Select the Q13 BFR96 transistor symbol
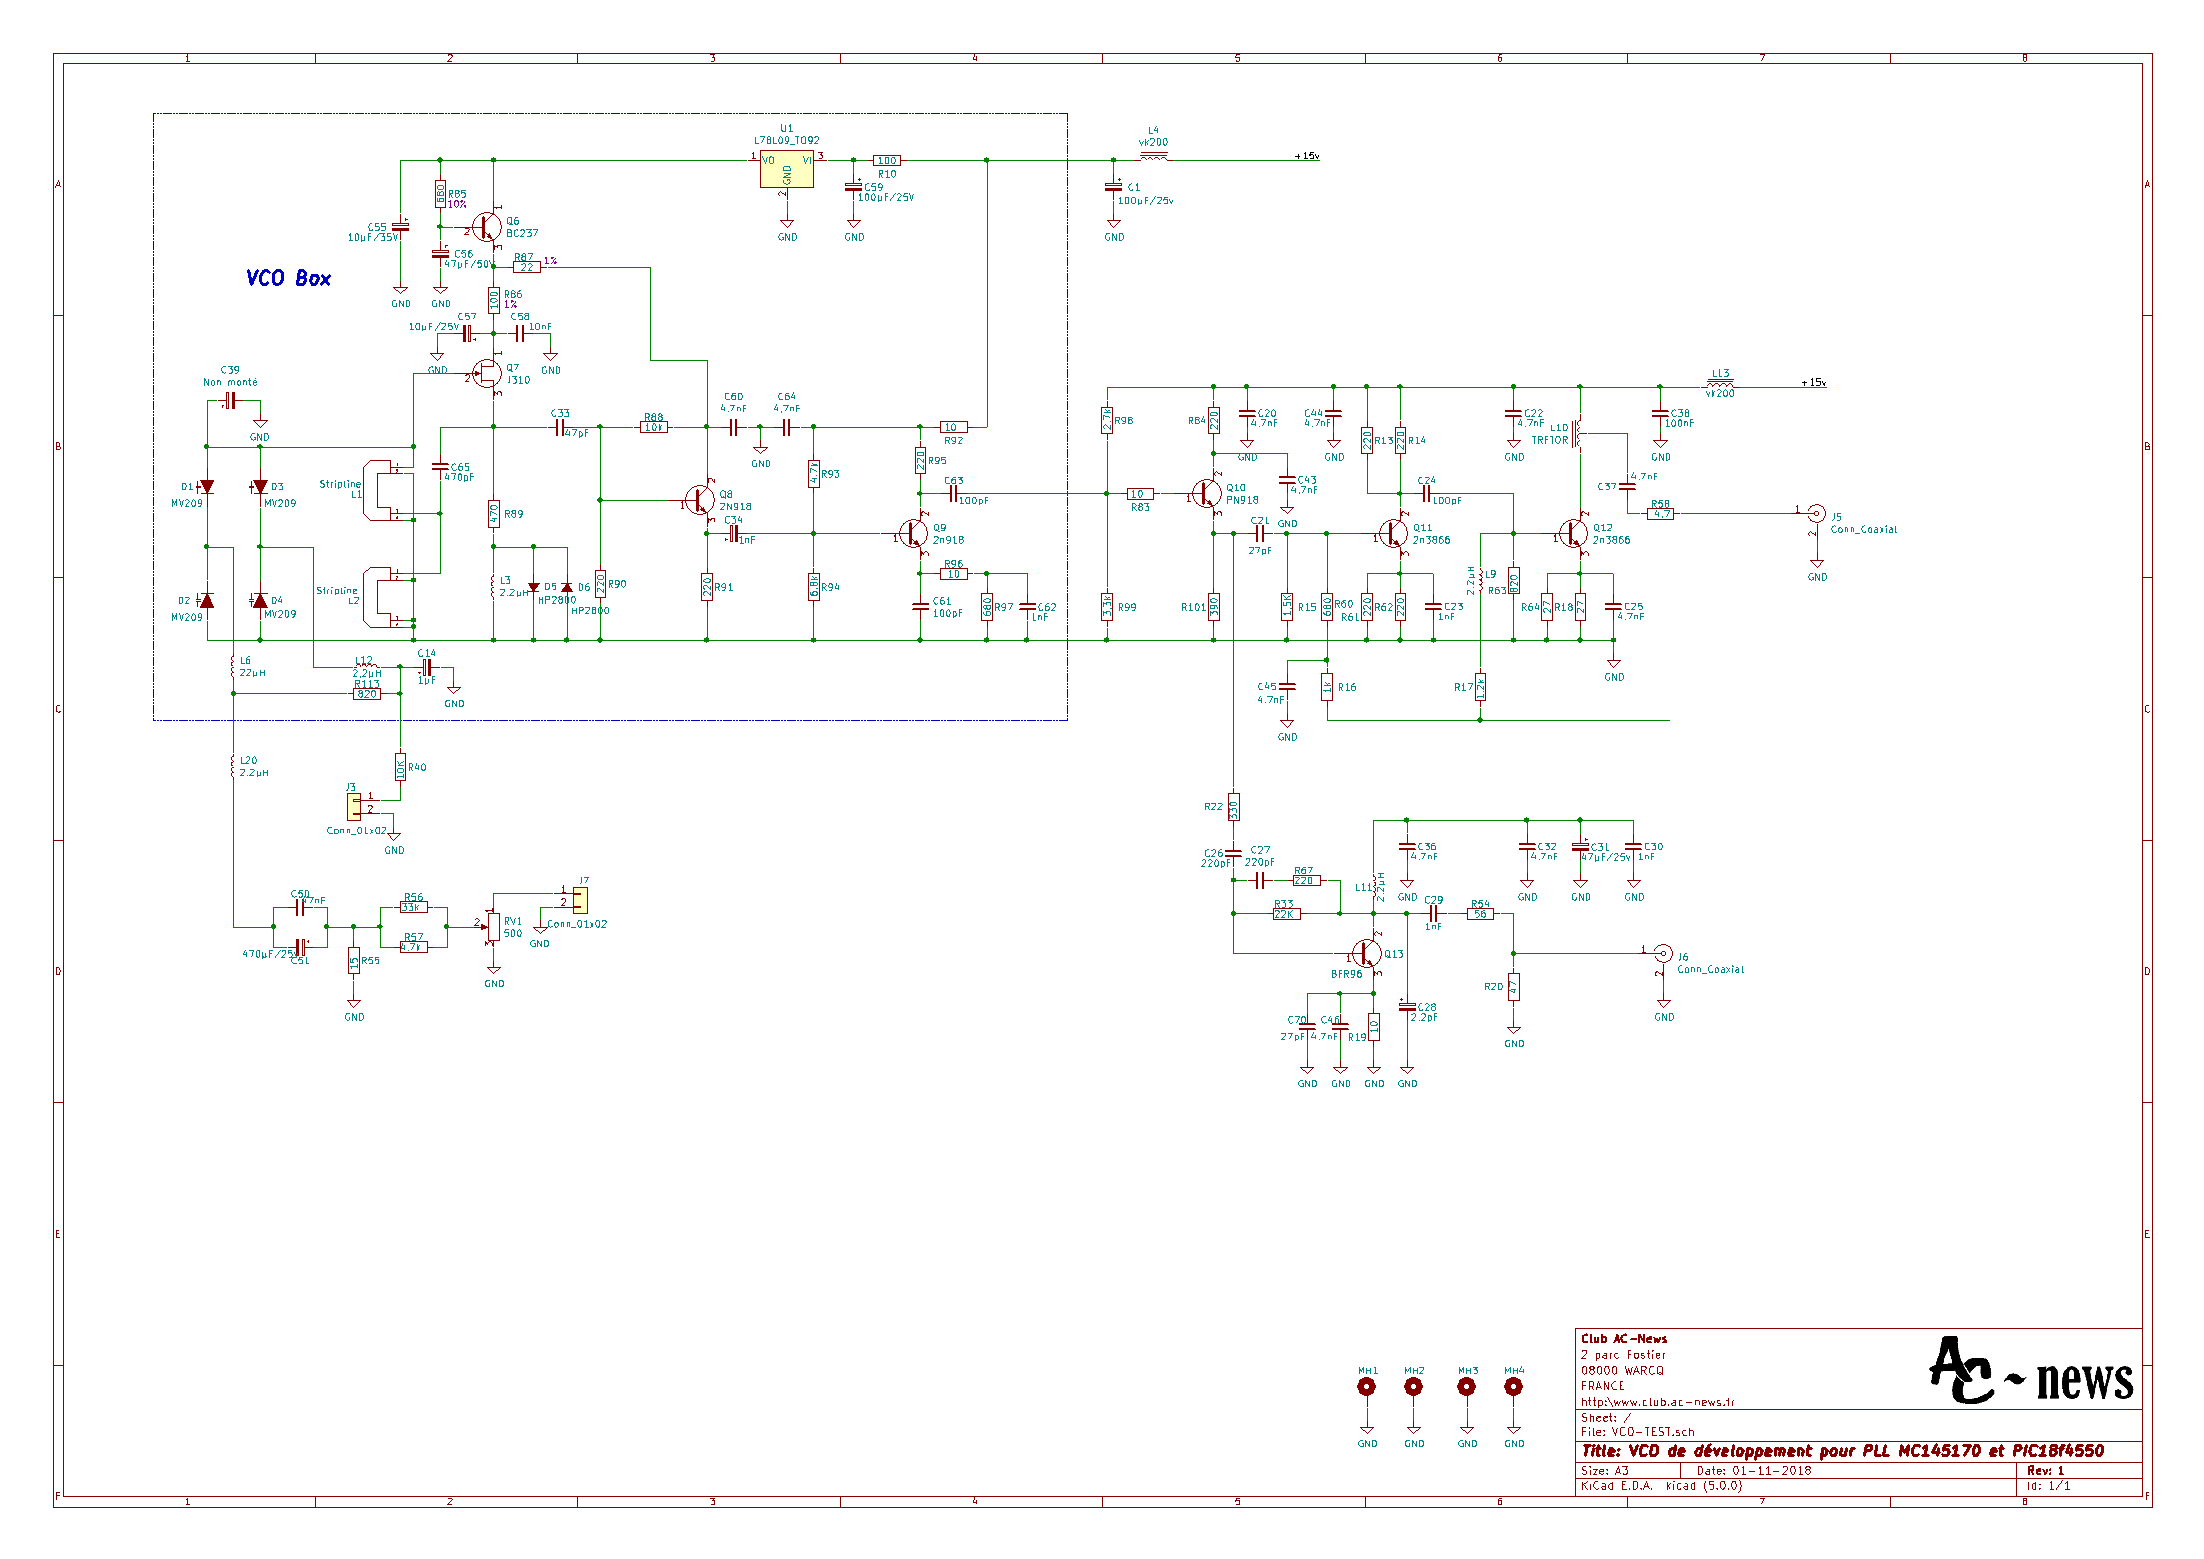This screenshot has width=2204, height=1559. pyautogui.click(x=1366, y=953)
